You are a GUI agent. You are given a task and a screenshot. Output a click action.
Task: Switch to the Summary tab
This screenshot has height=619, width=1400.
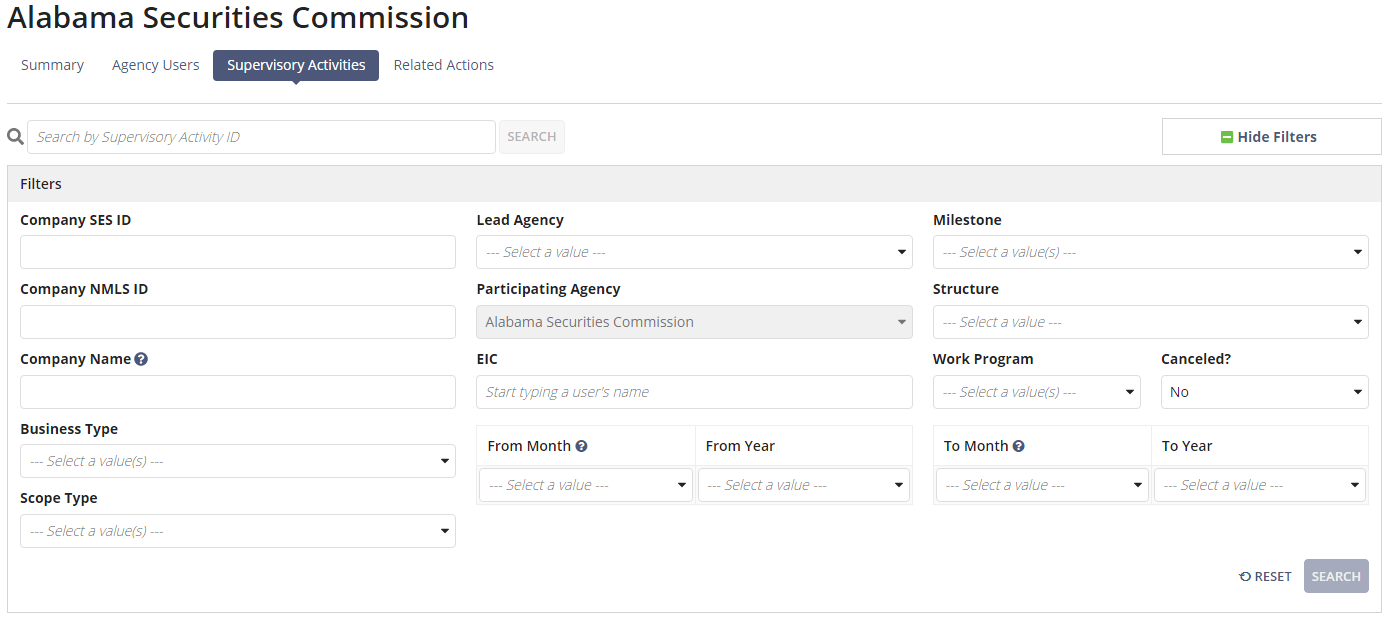pos(52,64)
